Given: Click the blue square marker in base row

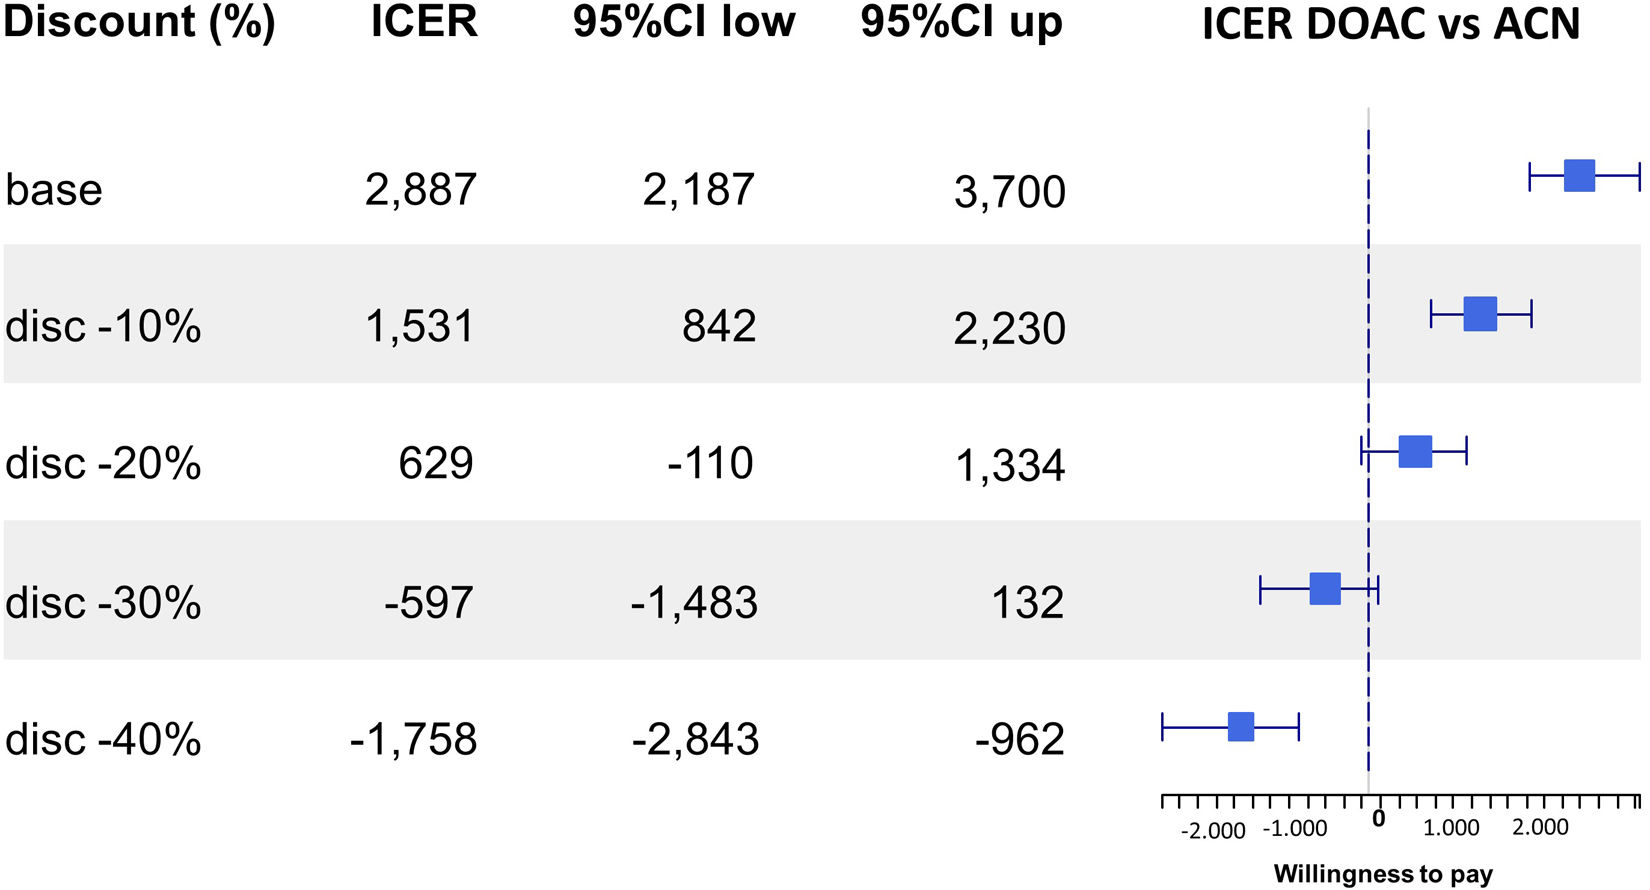Looking at the screenshot, I should click(1579, 175).
